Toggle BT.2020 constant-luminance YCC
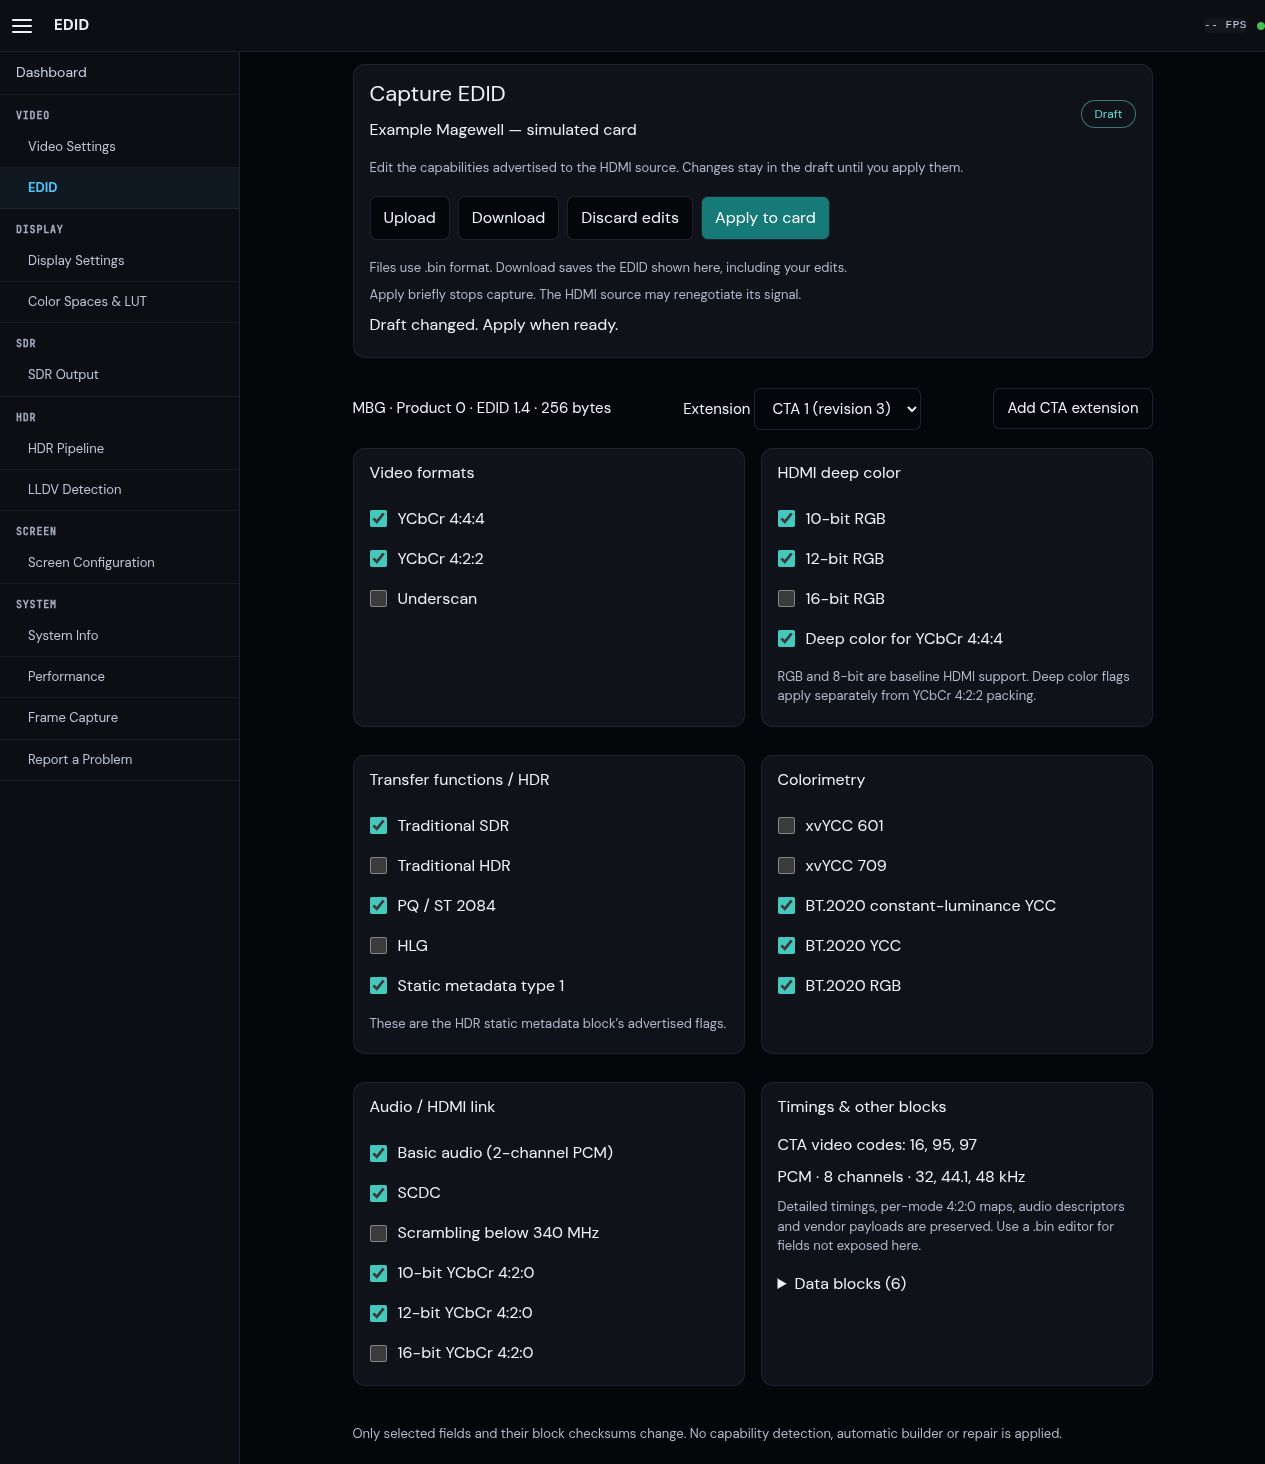 (x=786, y=906)
